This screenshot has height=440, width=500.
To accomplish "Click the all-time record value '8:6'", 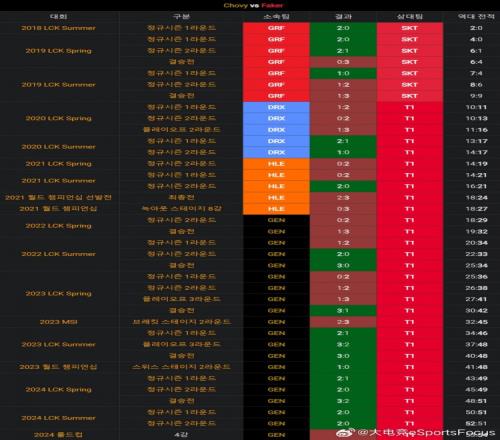I will pyautogui.click(x=476, y=85).
